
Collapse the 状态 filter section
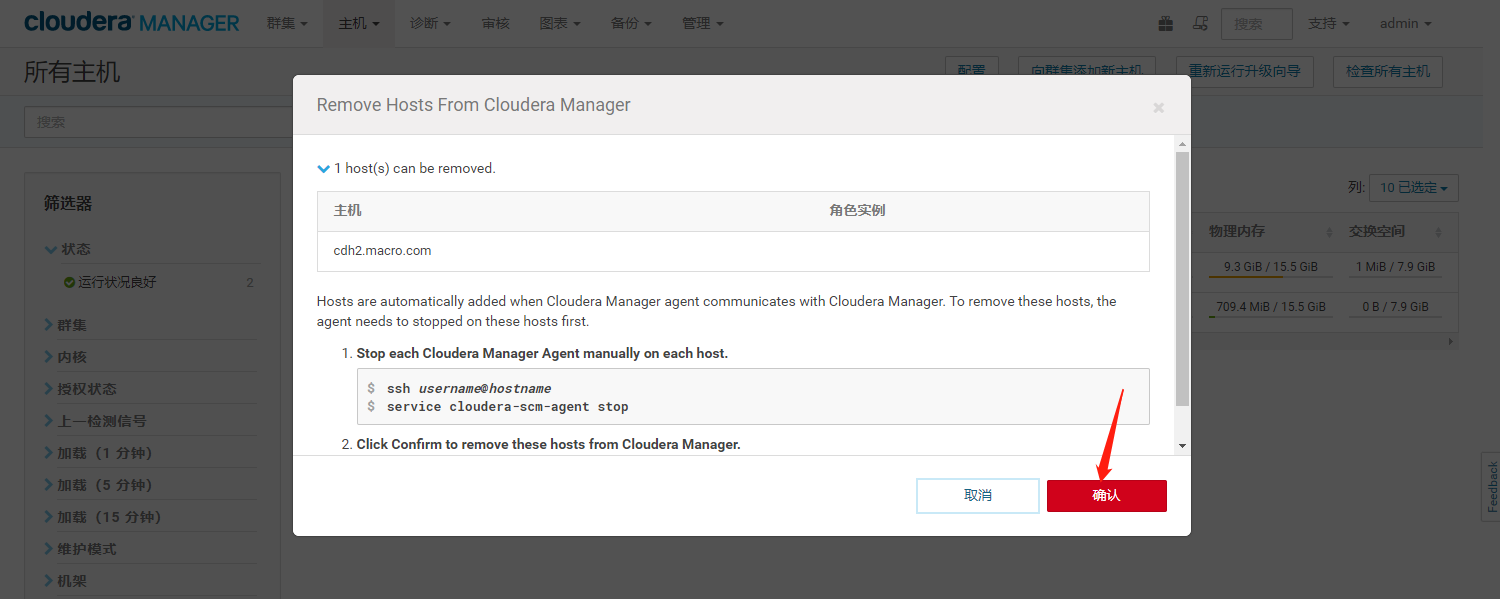click(x=68, y=249)
